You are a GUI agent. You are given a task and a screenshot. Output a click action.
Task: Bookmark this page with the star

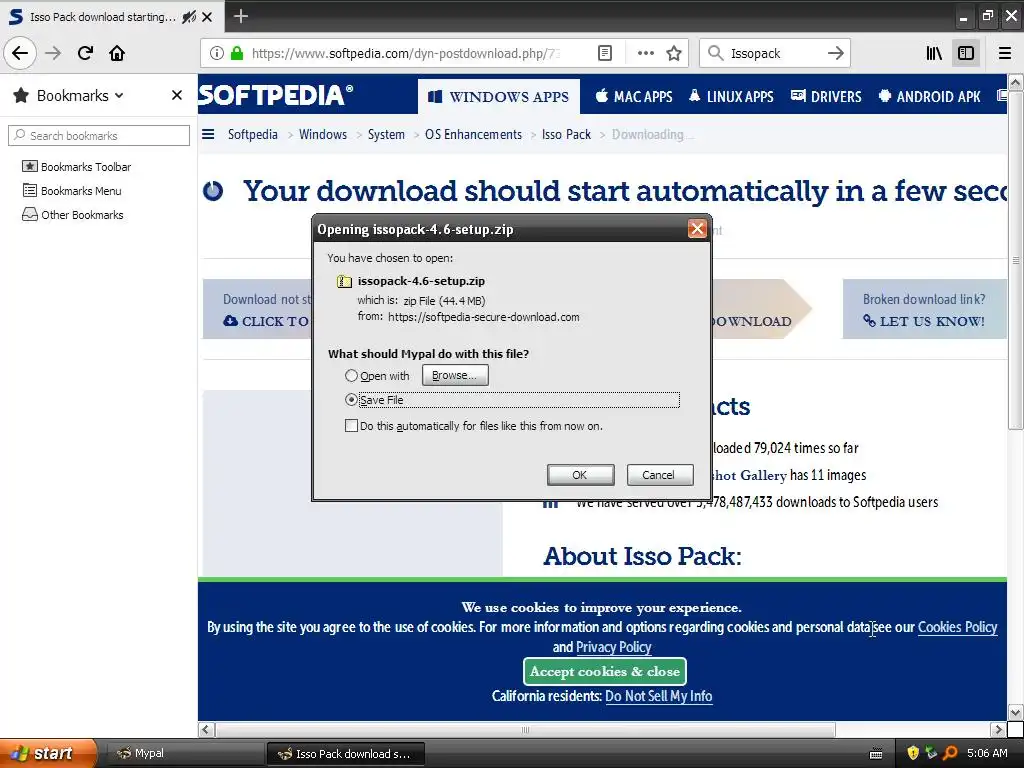click(674, 53)
